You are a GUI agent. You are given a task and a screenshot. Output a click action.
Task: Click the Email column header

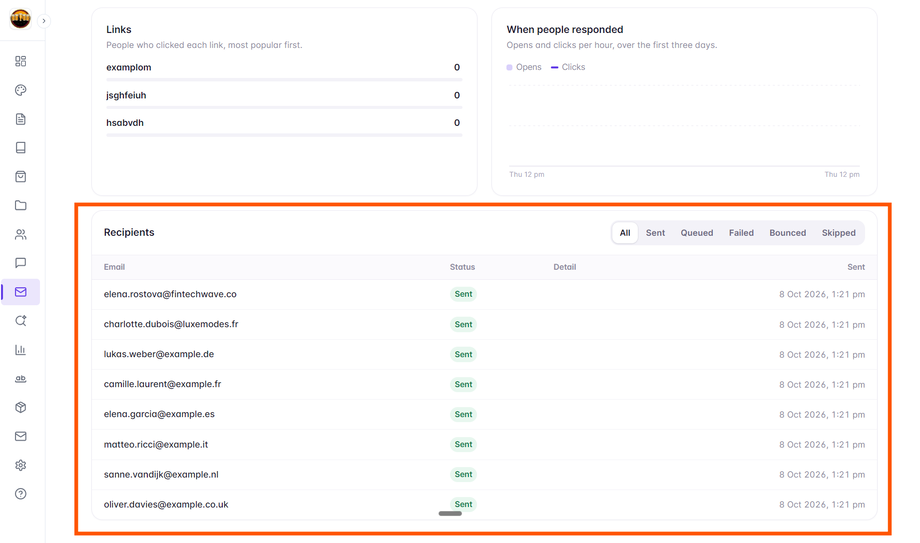point(114,267)
